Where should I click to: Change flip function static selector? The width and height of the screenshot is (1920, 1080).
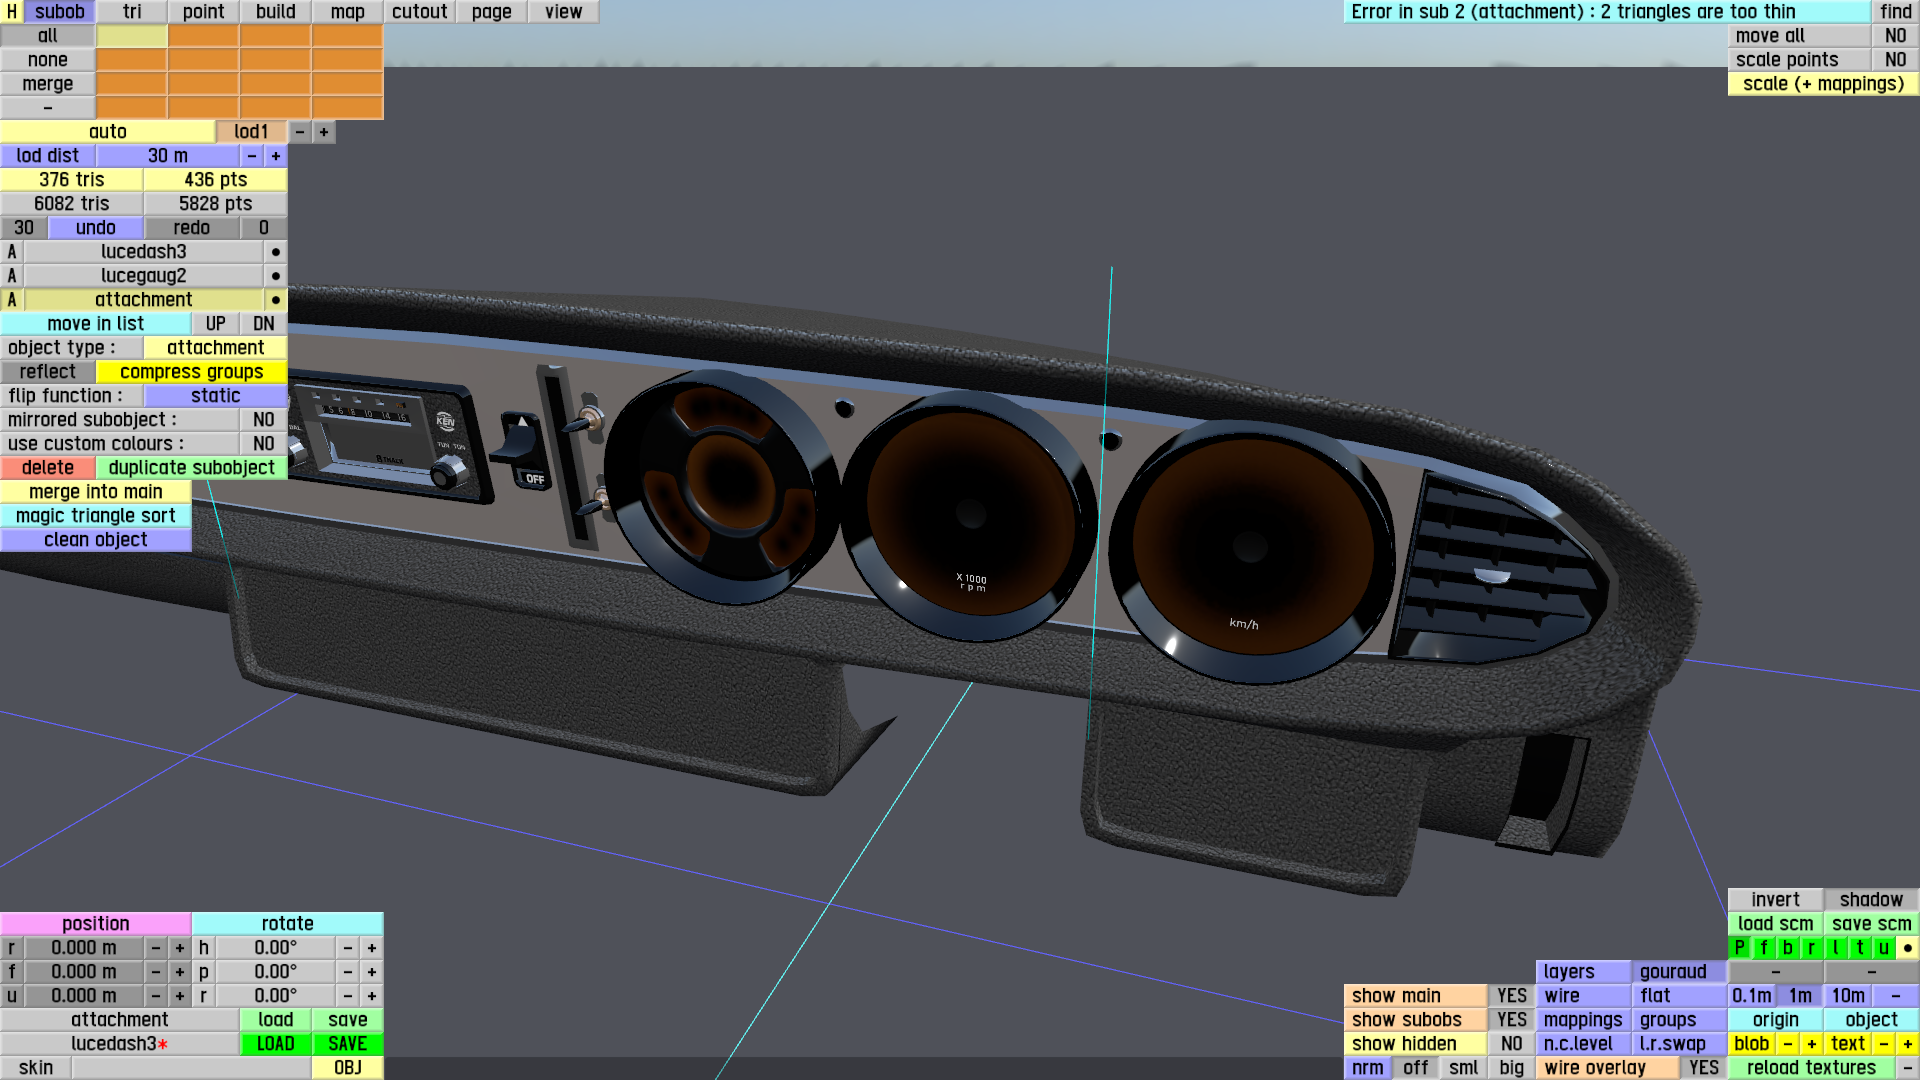click(x=215, y=396)
